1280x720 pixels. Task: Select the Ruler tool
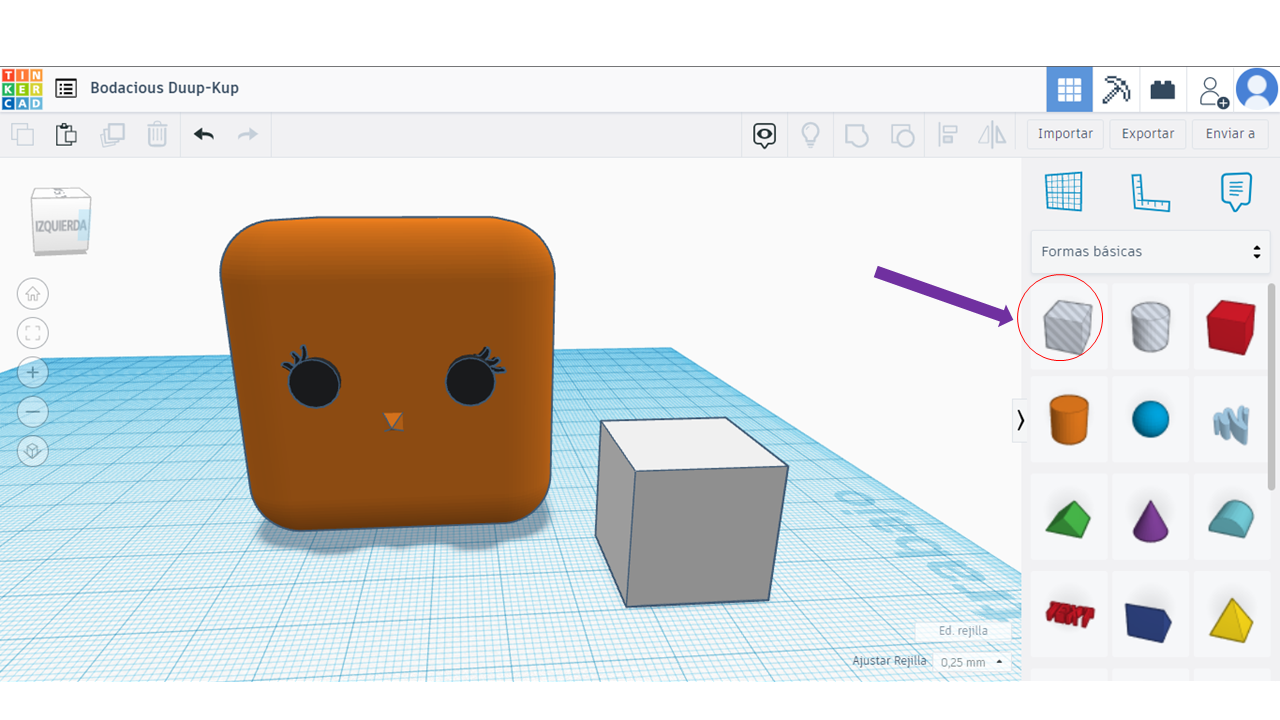(x=1150, y=191)
